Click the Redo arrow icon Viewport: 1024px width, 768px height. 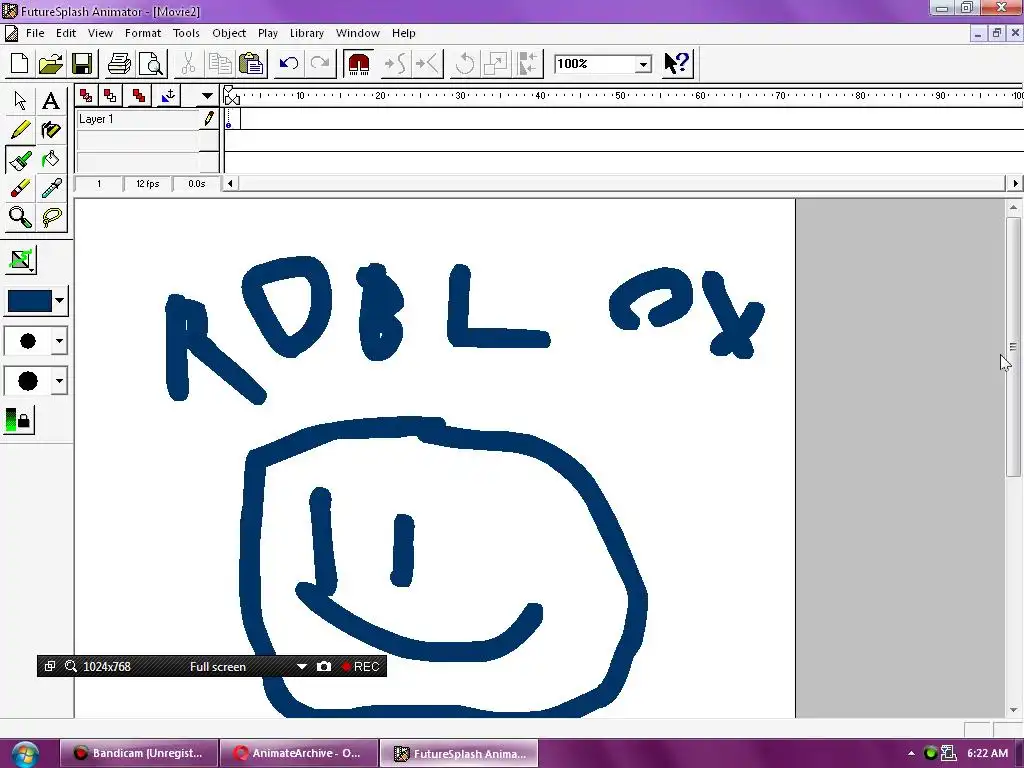(320, 63)
